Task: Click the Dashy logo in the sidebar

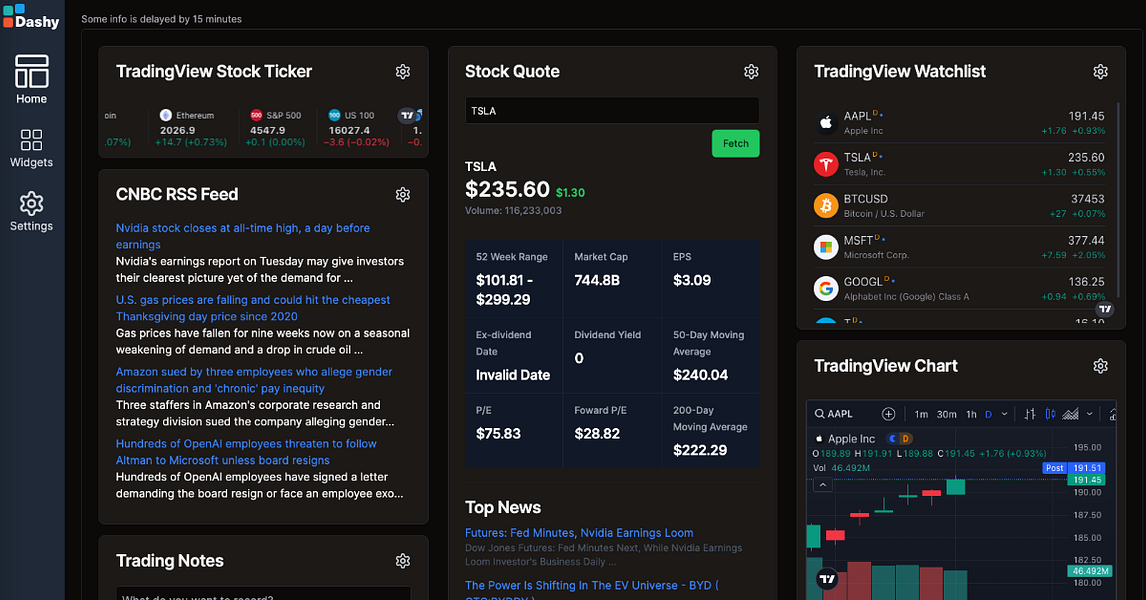Action: (31, 16)
